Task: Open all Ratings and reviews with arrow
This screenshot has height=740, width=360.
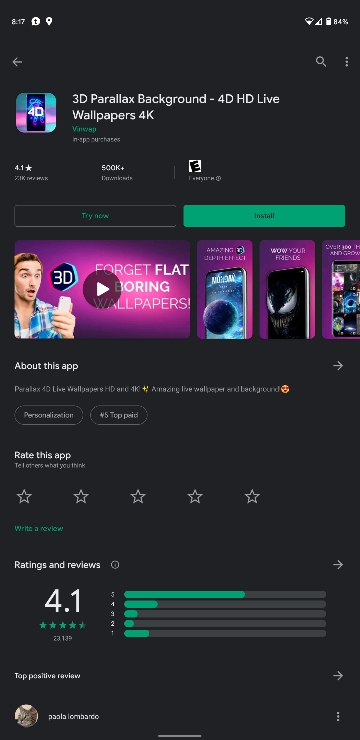Action: (x=338, y=564)
